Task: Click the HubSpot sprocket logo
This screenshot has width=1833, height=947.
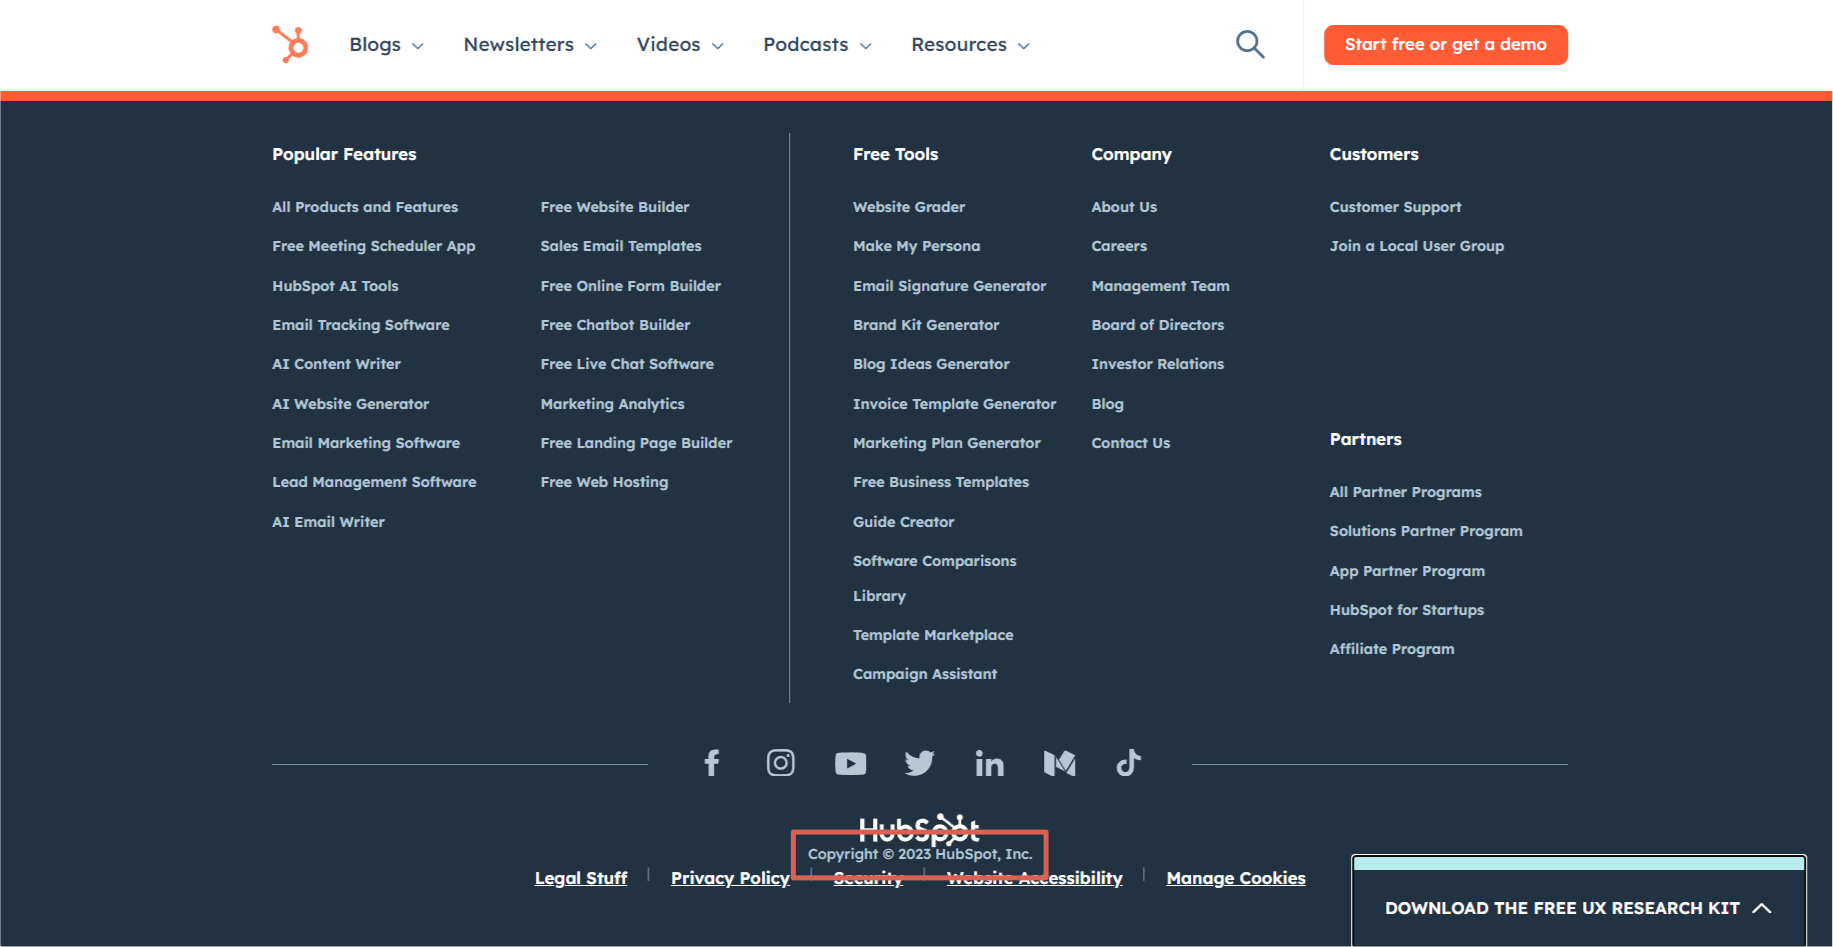Action: tap(290, 44)
